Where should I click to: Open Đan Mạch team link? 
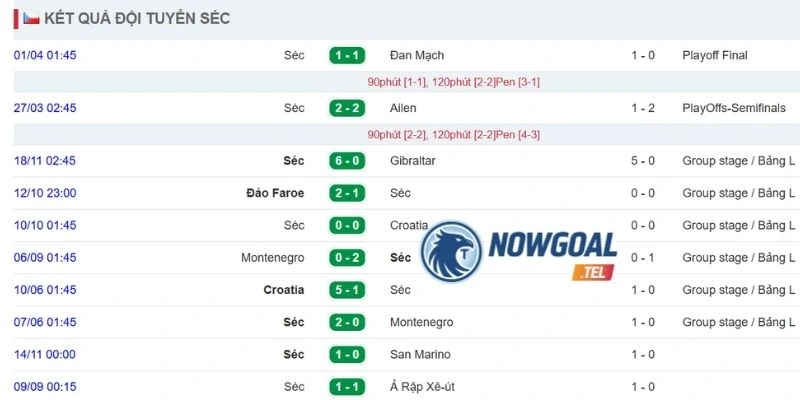[x=417, y=55]
